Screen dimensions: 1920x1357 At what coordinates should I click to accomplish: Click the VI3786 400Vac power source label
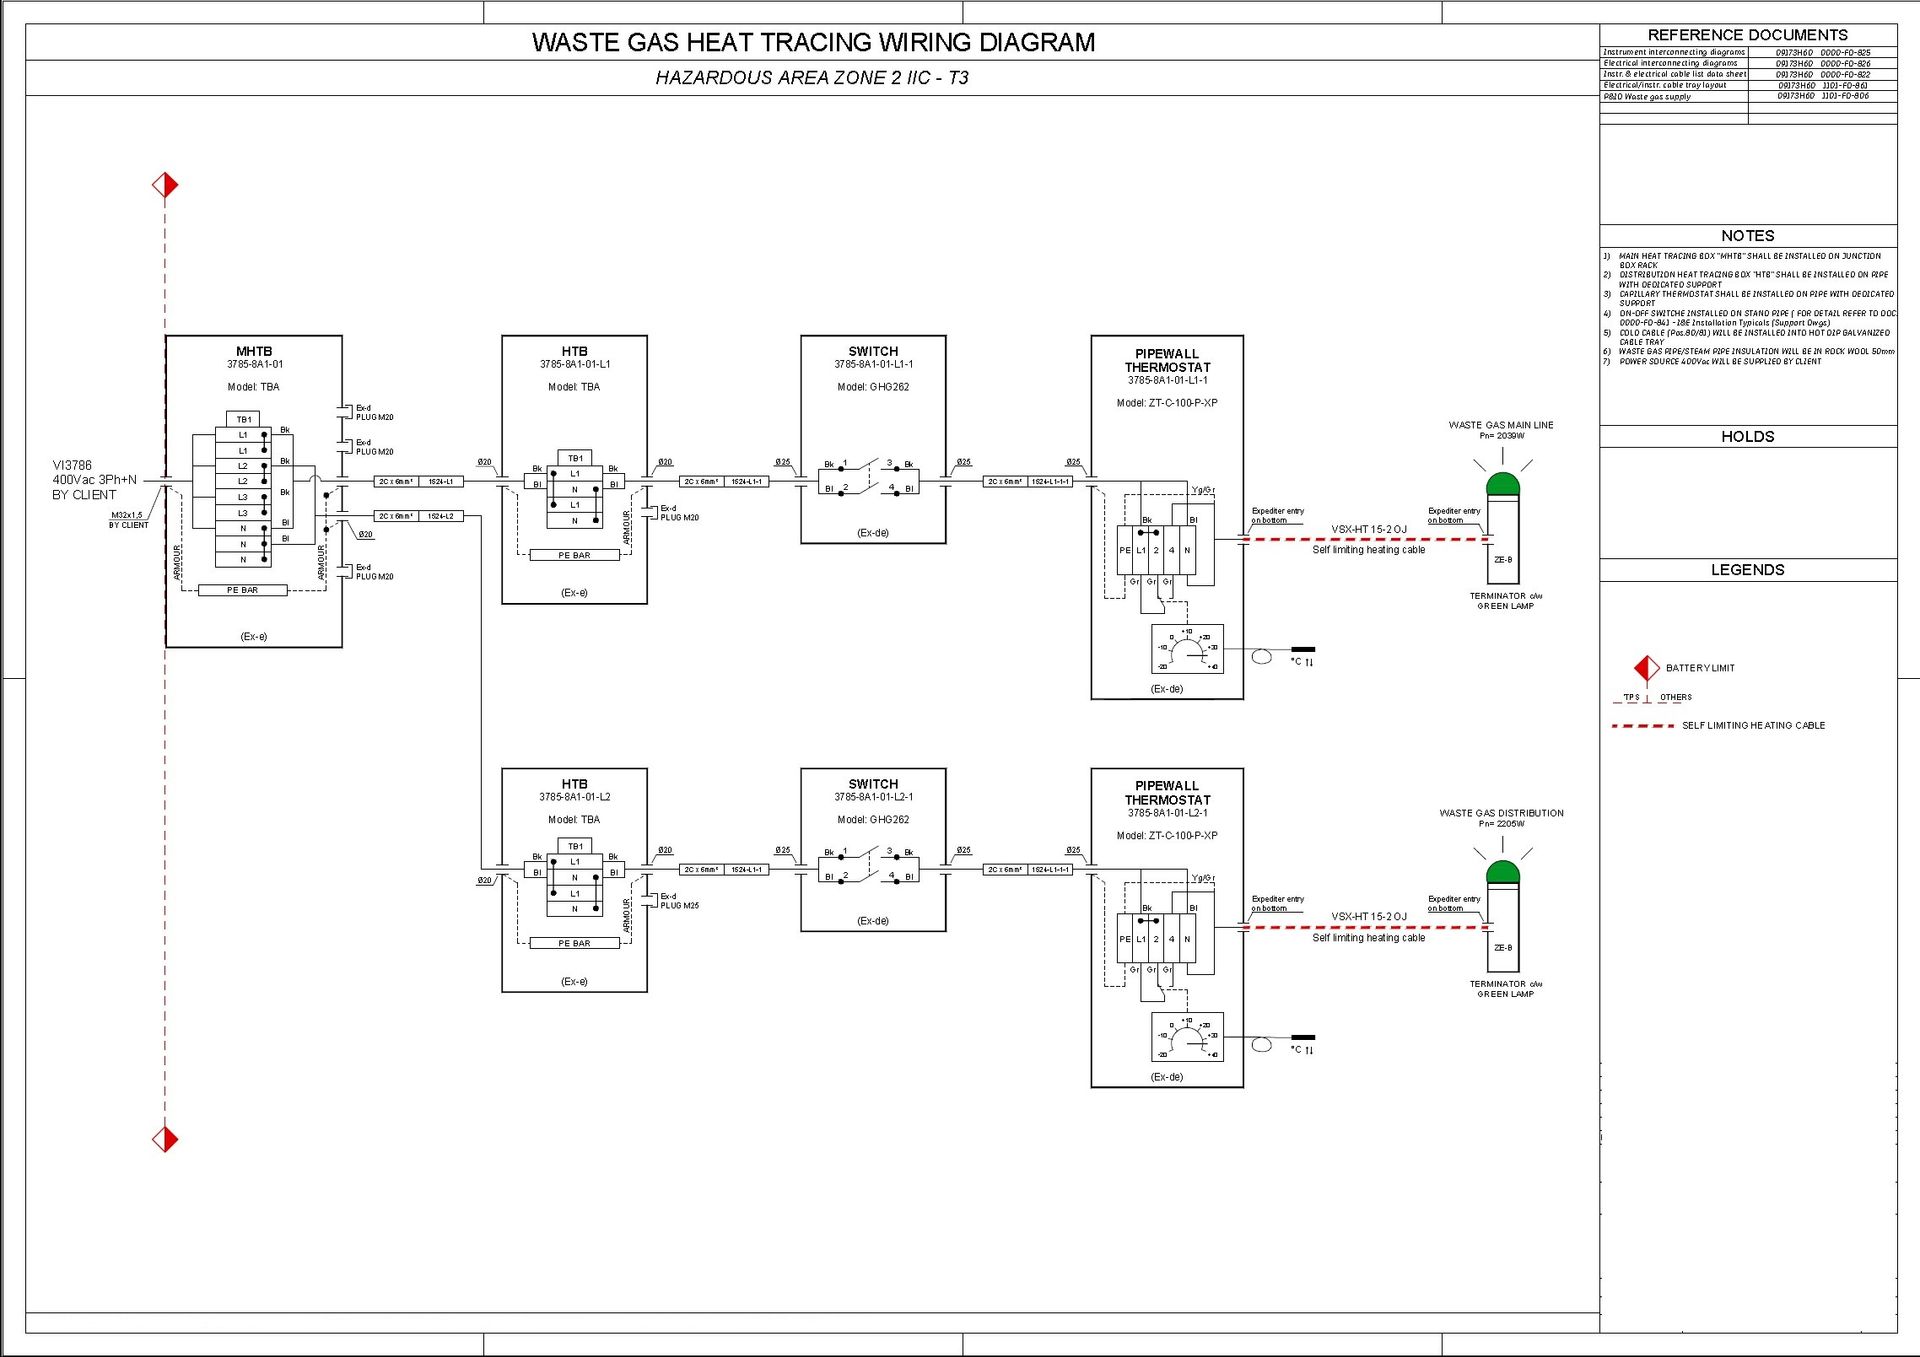[94, 480]
